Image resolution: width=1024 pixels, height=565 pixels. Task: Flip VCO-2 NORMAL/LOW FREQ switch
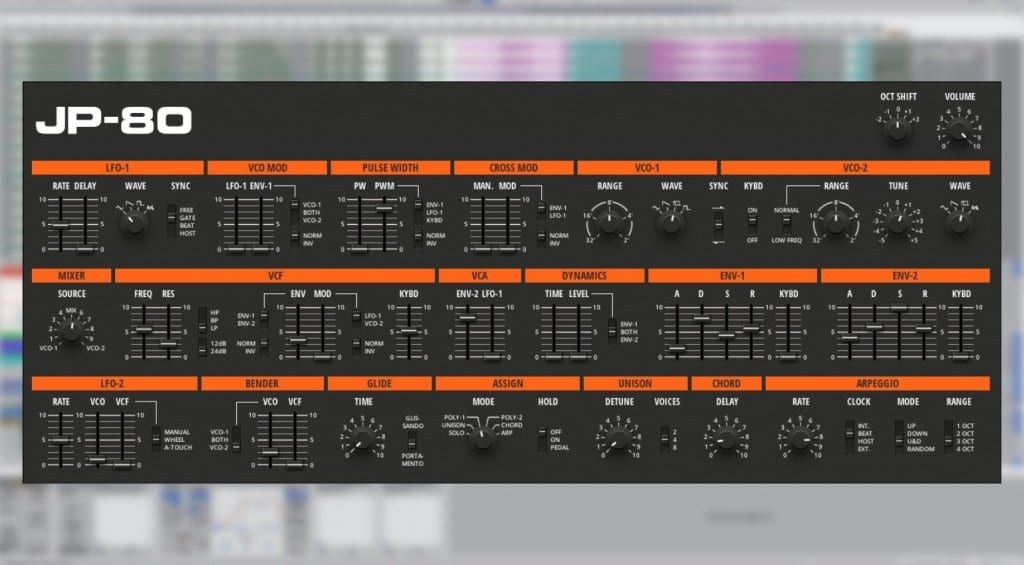point(786,224)
